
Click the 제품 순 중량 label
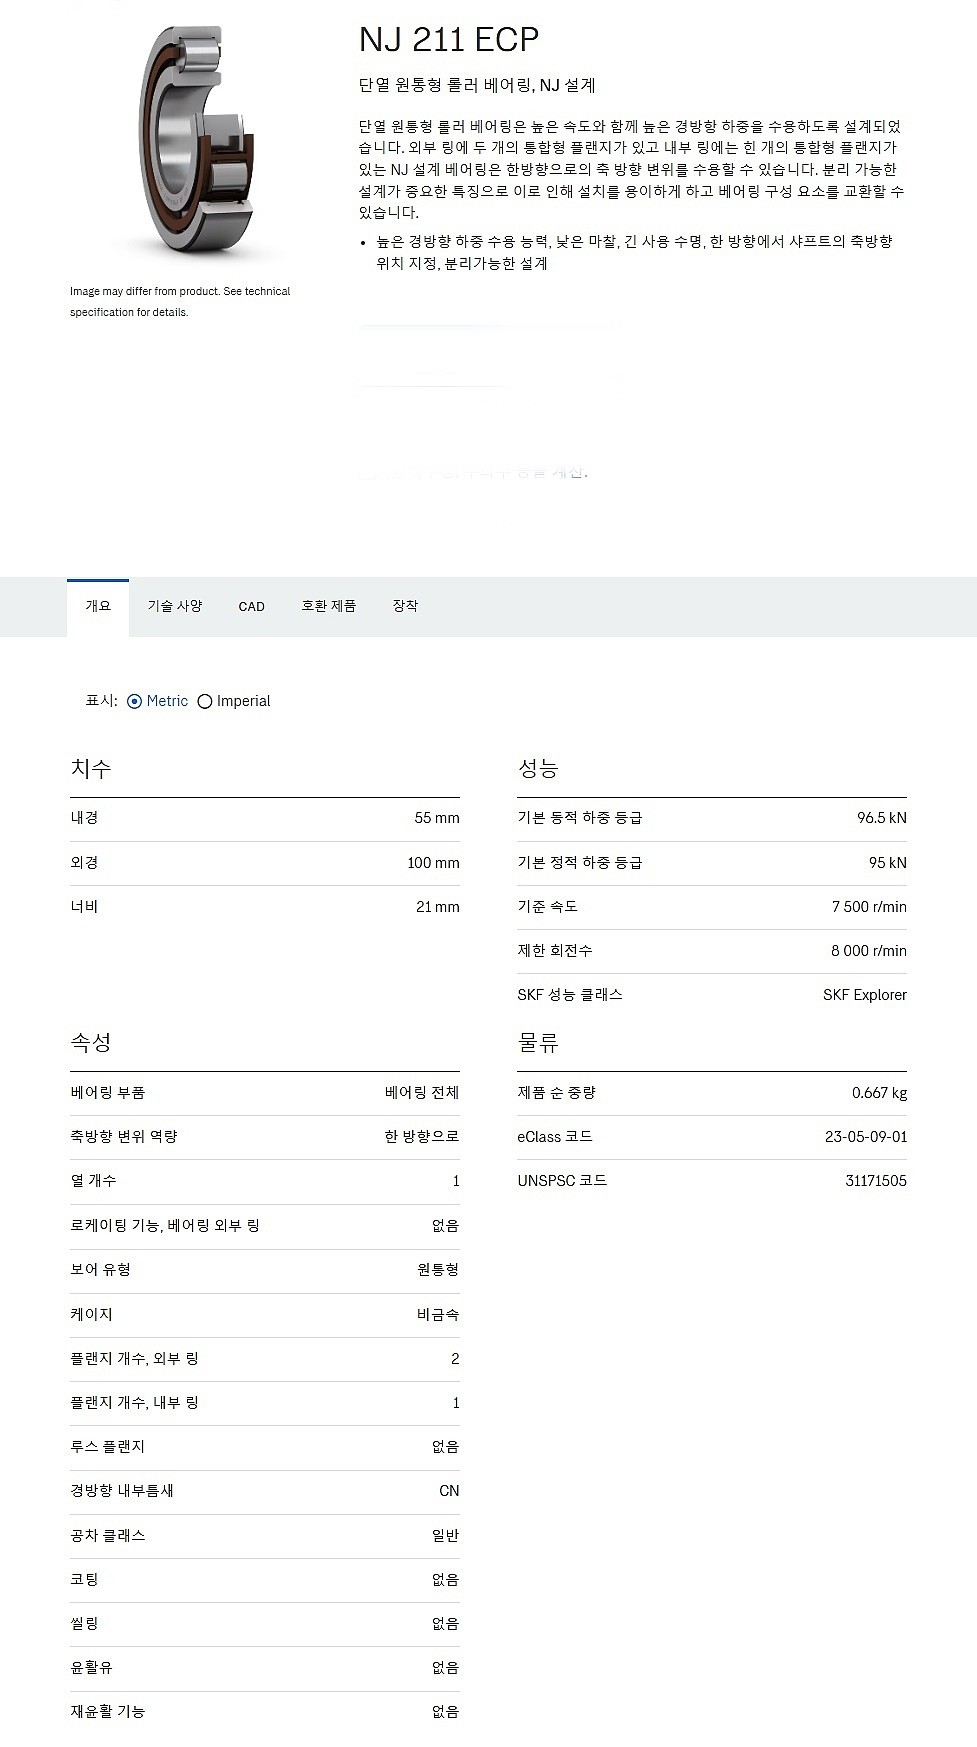[557, 1093]
